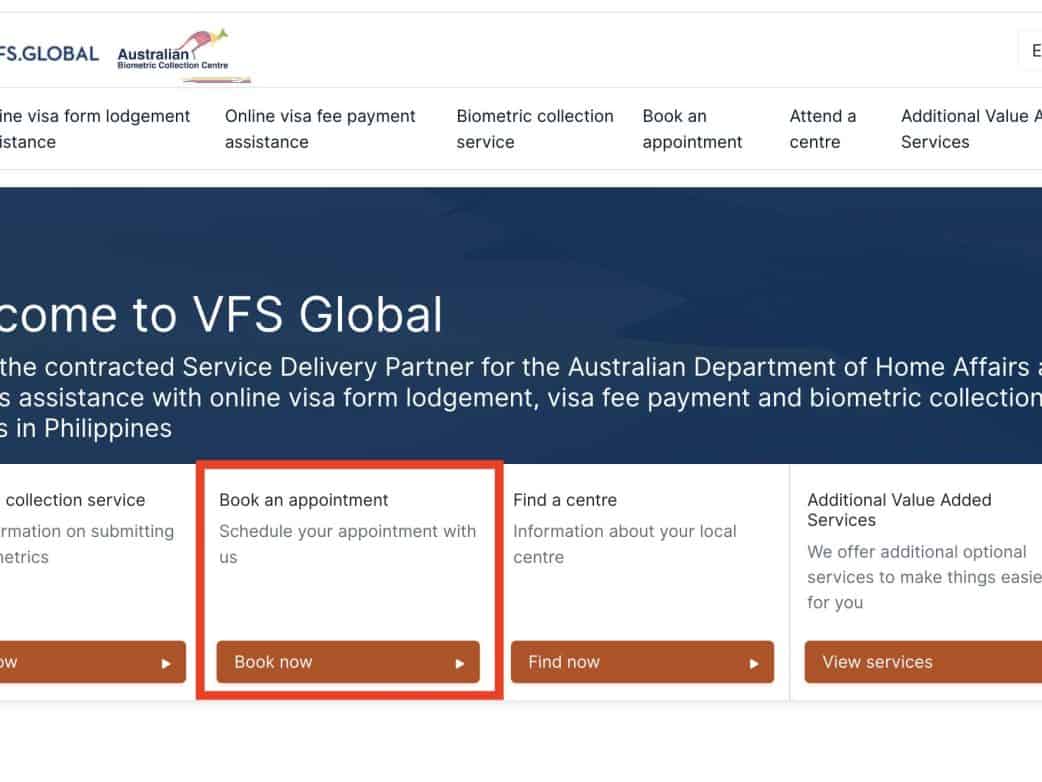Open Biometric collection service in navigation bar

[534, 129]
